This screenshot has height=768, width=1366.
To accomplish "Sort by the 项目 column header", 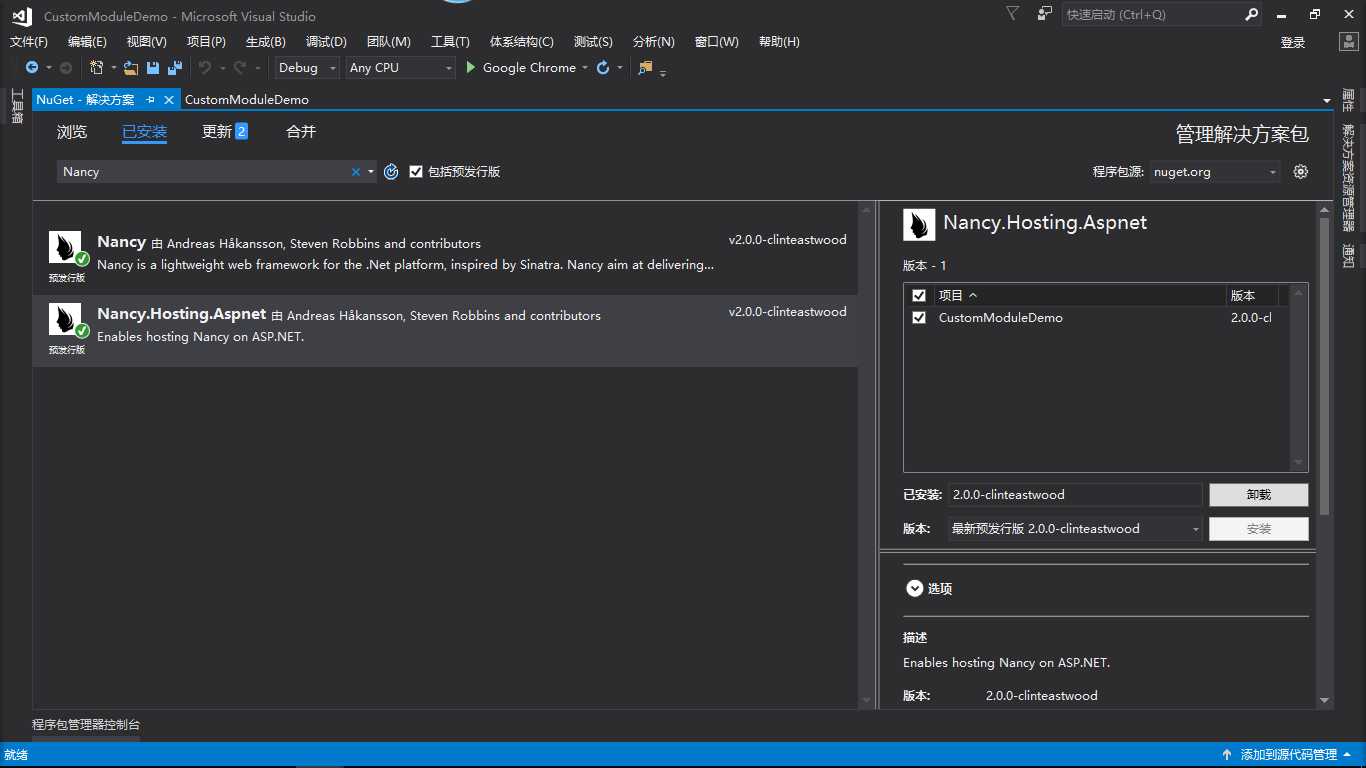I will coord(1080,296).
